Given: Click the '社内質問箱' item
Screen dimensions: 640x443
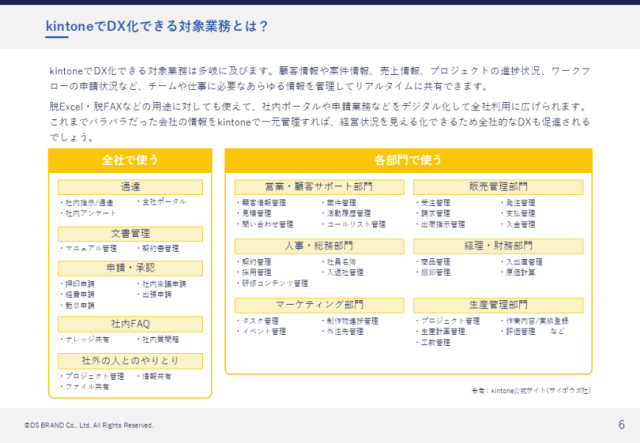Looking at the screenshot, I should (x=160, y=339).
